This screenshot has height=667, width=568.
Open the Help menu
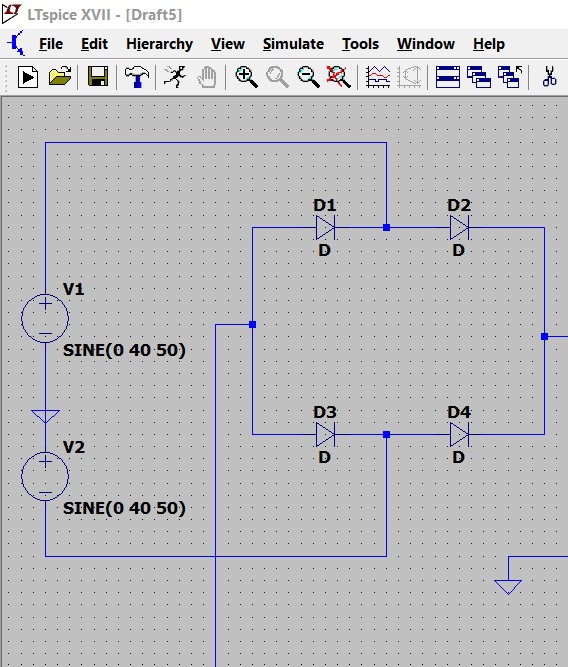(x=489, y=44)
